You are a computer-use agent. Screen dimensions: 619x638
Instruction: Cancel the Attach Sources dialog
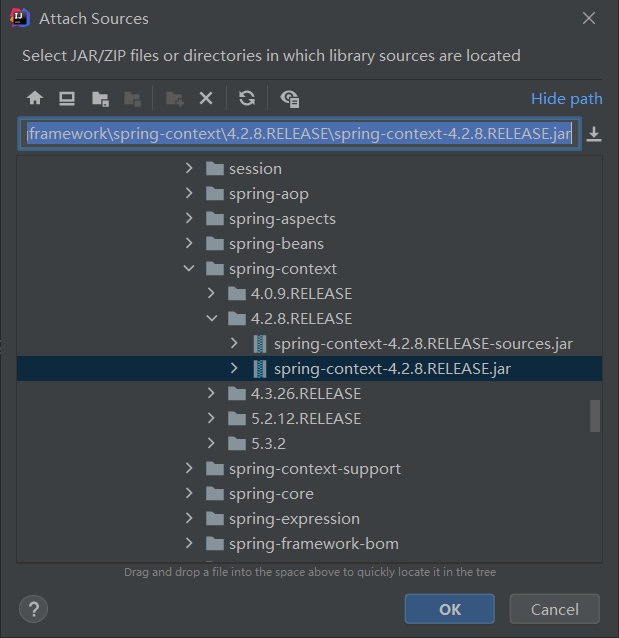(555, 609)
